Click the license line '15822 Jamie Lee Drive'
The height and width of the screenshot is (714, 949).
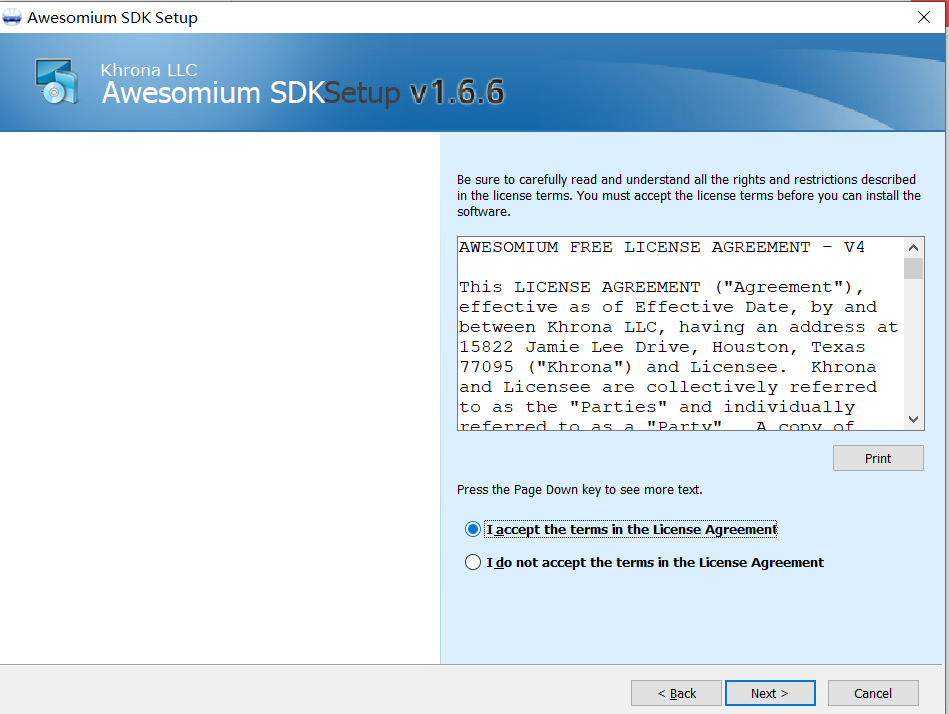(574, 347)
